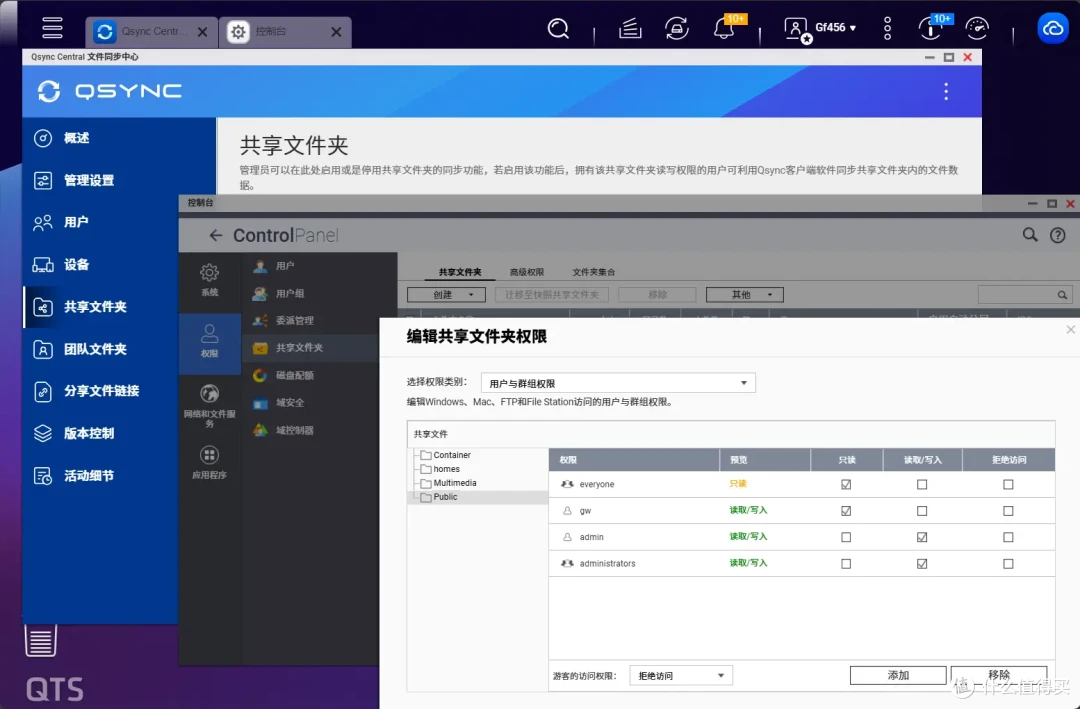Close Qsync Central taskbar tab
Image resolution: width=1080 pixels, height=709 pixels.
pos(202,32)
